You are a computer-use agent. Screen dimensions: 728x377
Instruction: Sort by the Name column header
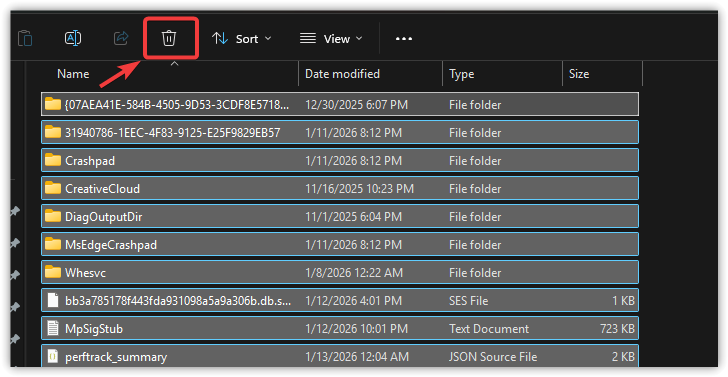(73, 74)
